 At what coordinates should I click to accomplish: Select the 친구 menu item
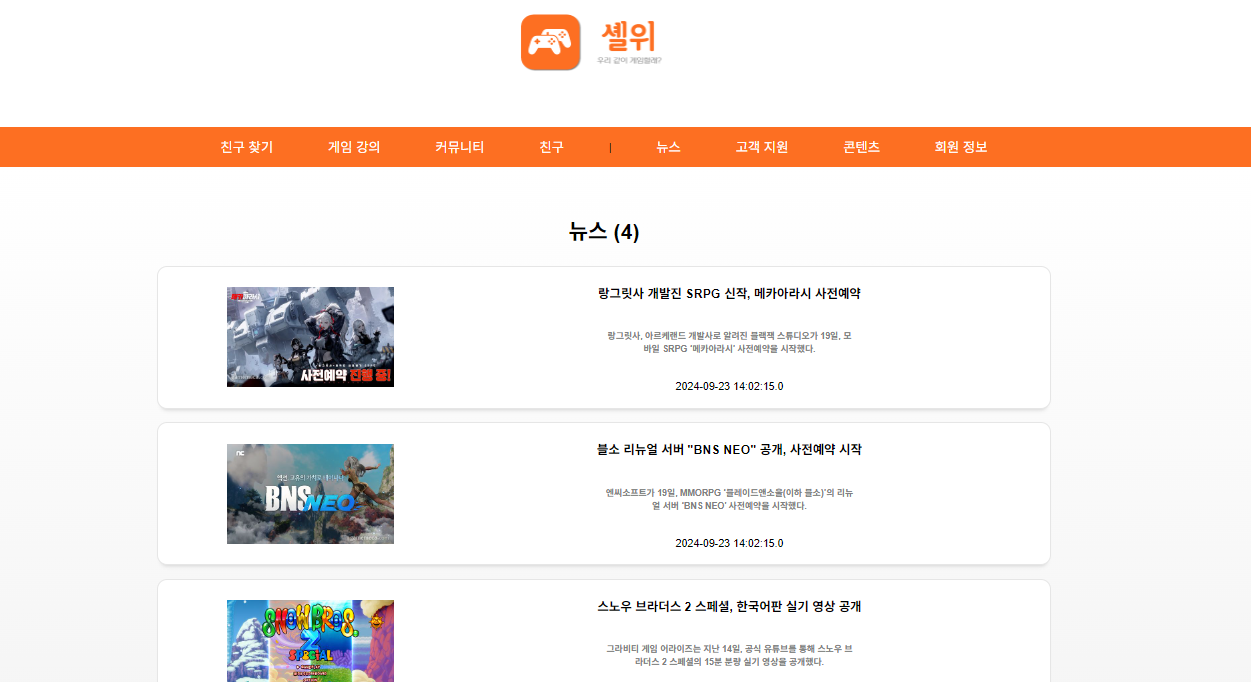coord(552,147)
